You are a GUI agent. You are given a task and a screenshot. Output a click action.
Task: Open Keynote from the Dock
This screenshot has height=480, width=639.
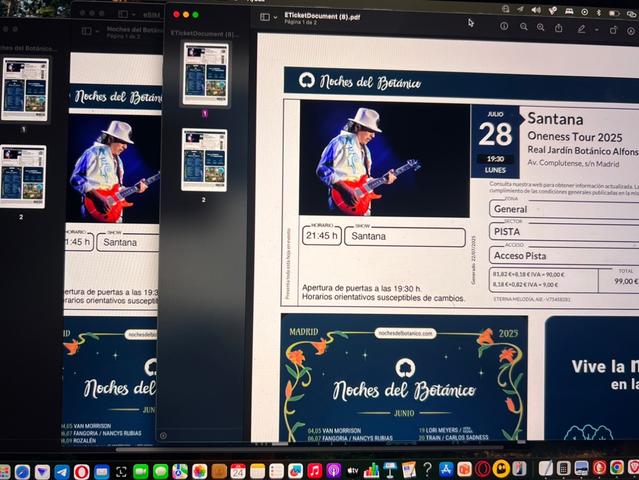[x=390, y=470]
